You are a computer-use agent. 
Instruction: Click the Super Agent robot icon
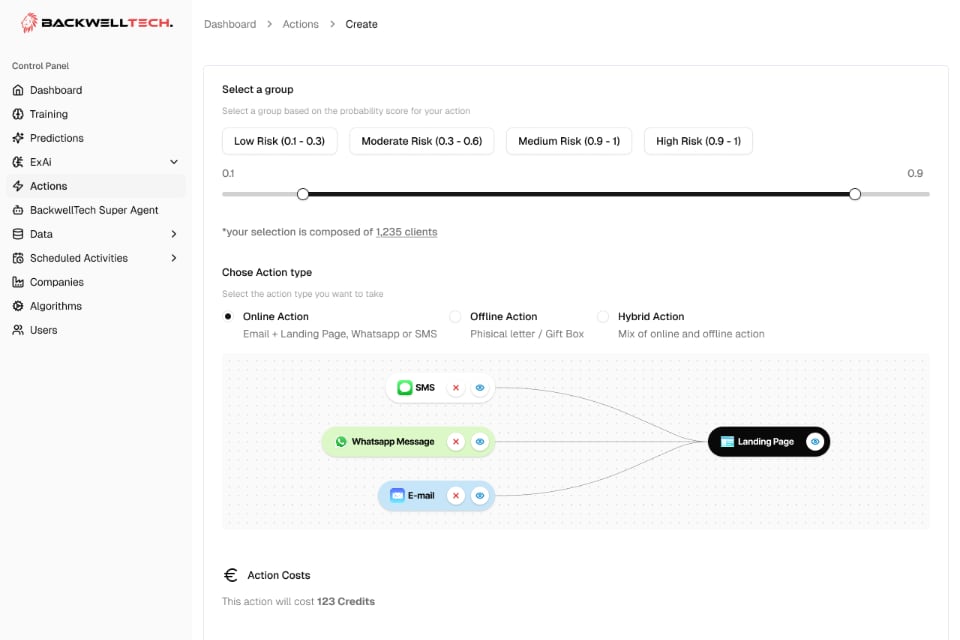[18, 210]
